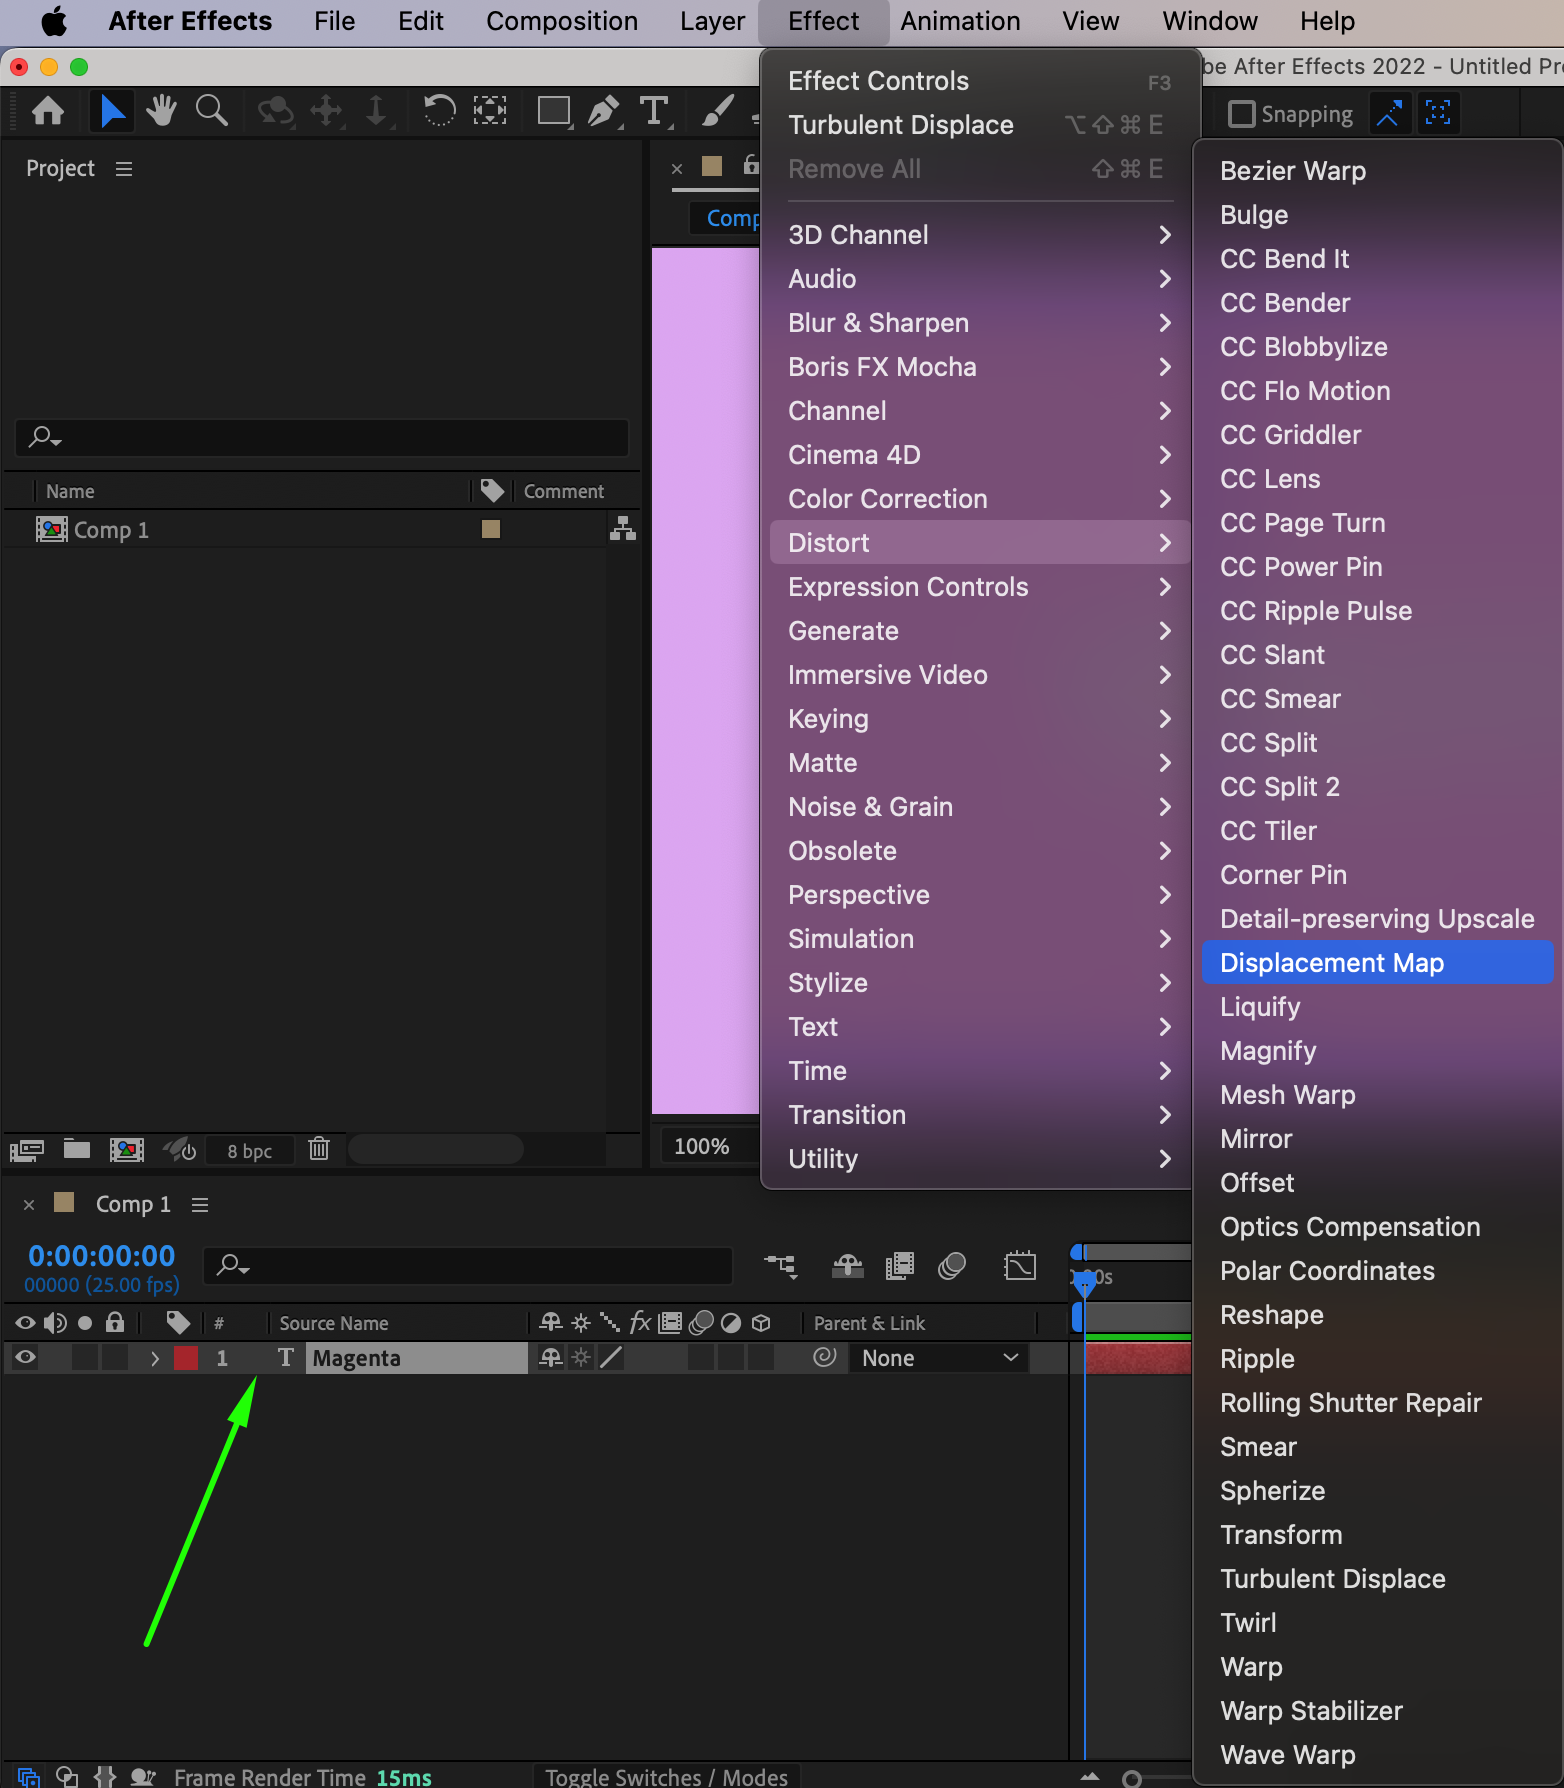Create a new composition from Project panel
The image size is (1564, 1788).
[127, 1150]
